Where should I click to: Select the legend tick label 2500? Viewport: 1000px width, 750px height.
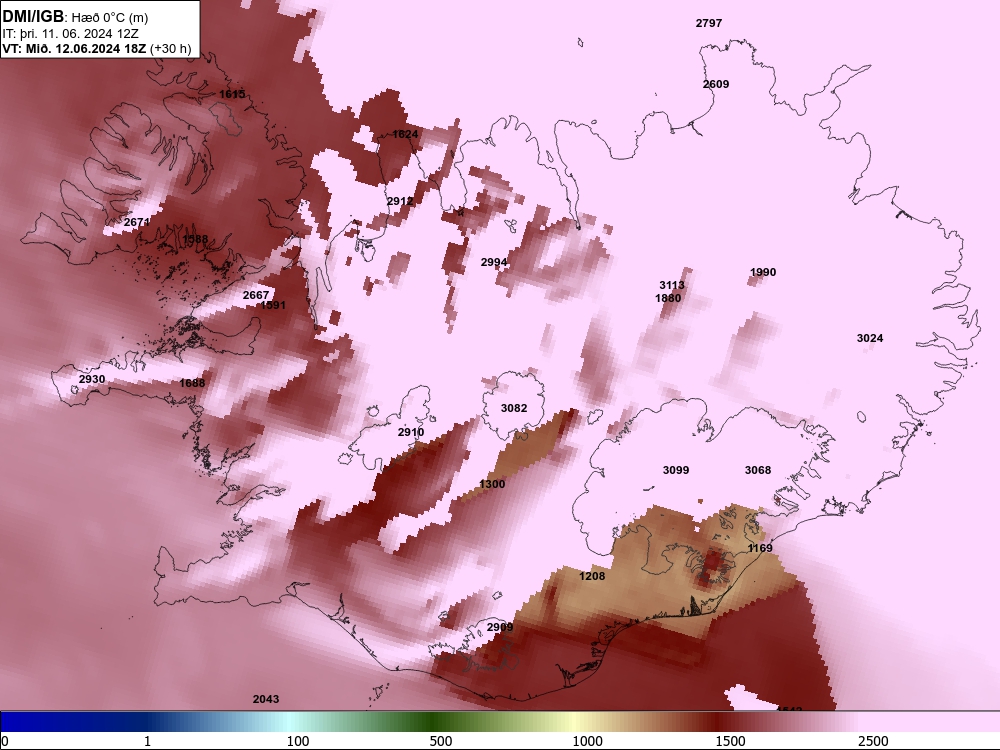pos(873,741)
